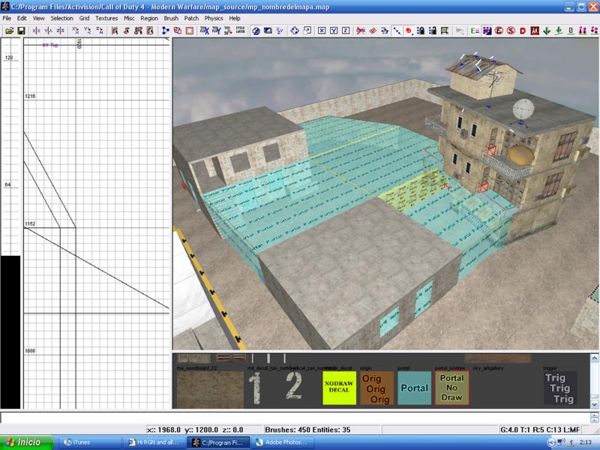
Task: Switch to Adobe Photoshop taskbar button
Action: click(x=283, y=442)
